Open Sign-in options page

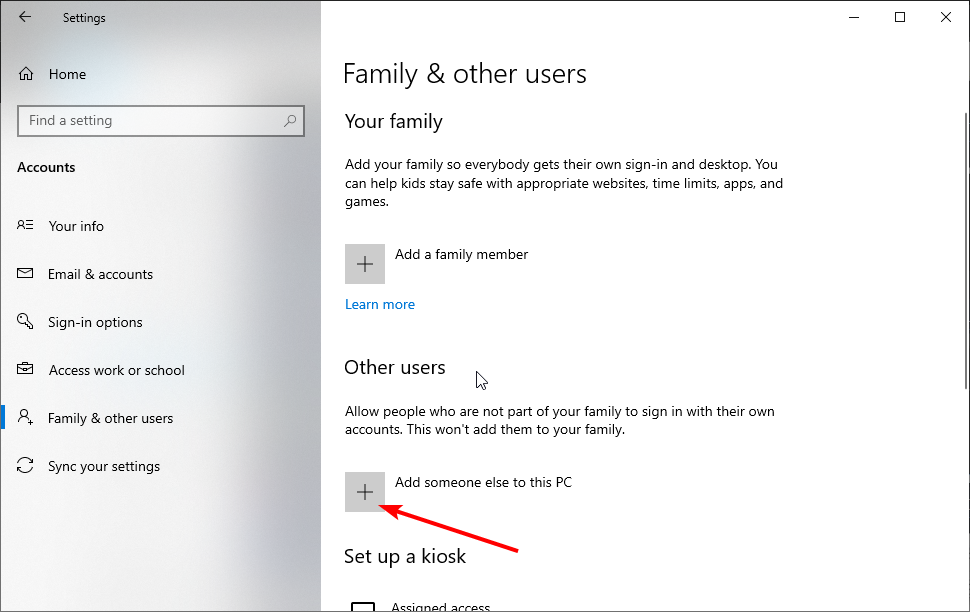(x=95, y=322)
